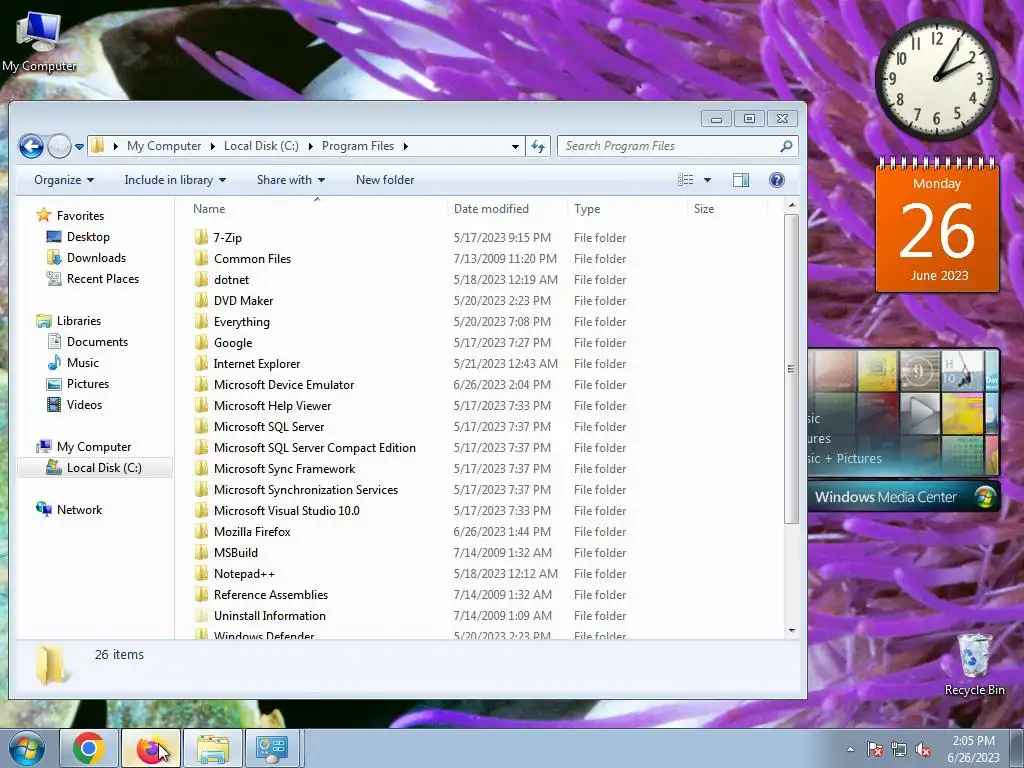Expand the arrow after Program Files breadcrumb
1024x768 pixels.
click(406, 146)
